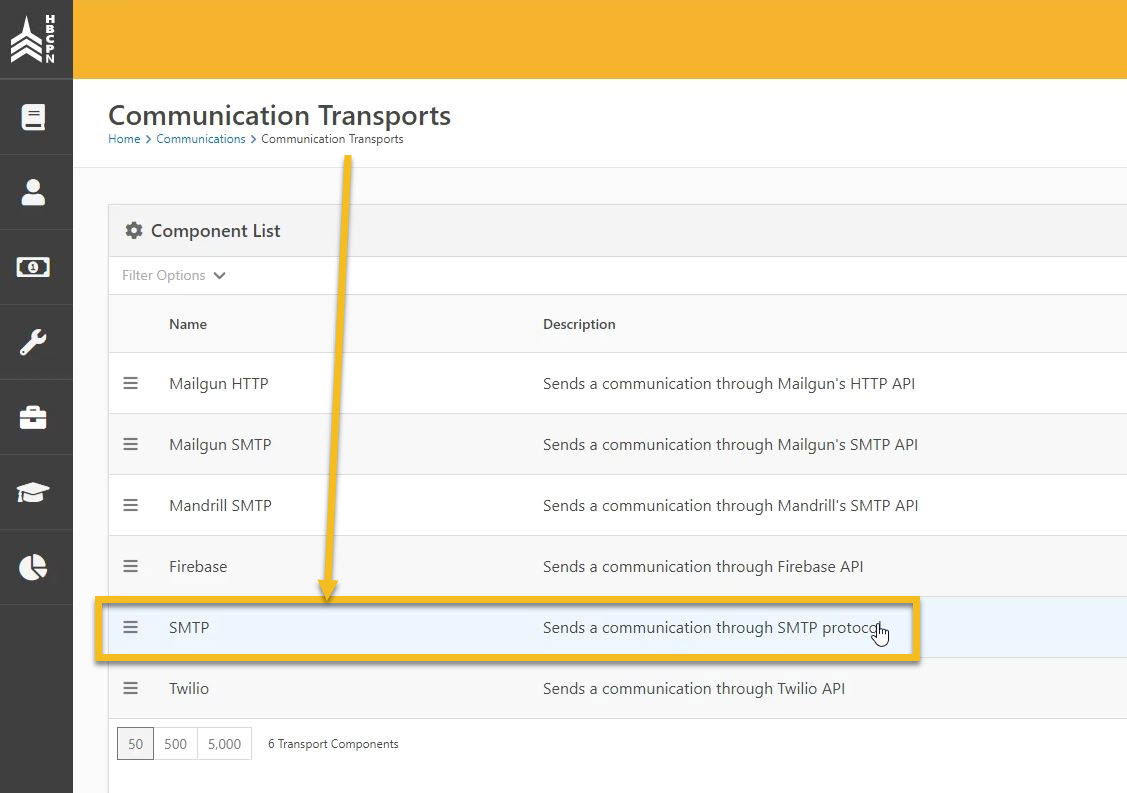Click 'Communication Transports' breadcrumb text
The image size is (1127, 793).
pyautogui.click(x=332, y=139)
